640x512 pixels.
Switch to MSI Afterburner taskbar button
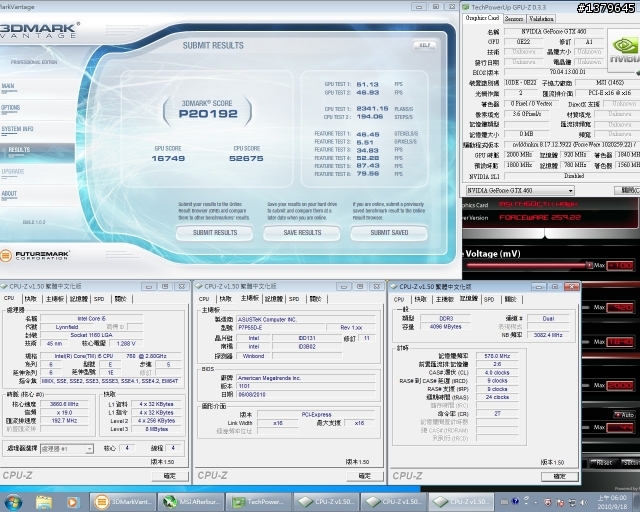tap(191, 502)
